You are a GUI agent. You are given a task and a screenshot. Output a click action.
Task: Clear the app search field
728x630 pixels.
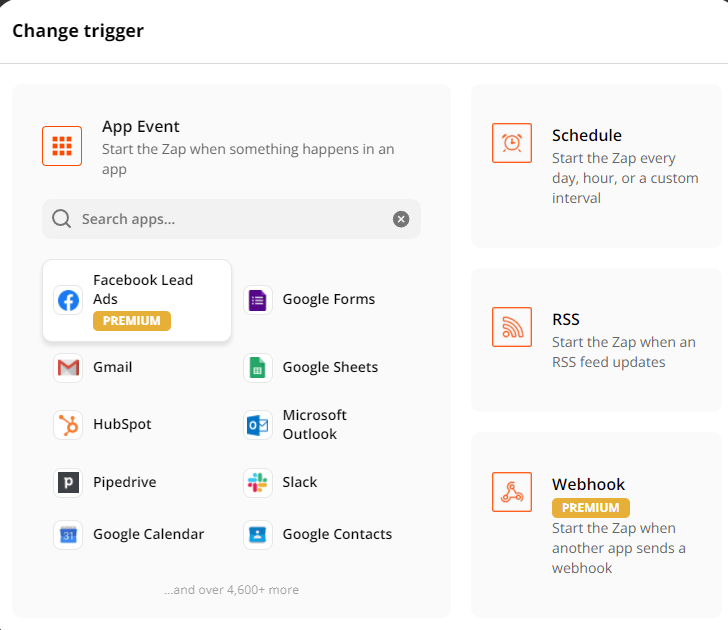coord(401,219)
